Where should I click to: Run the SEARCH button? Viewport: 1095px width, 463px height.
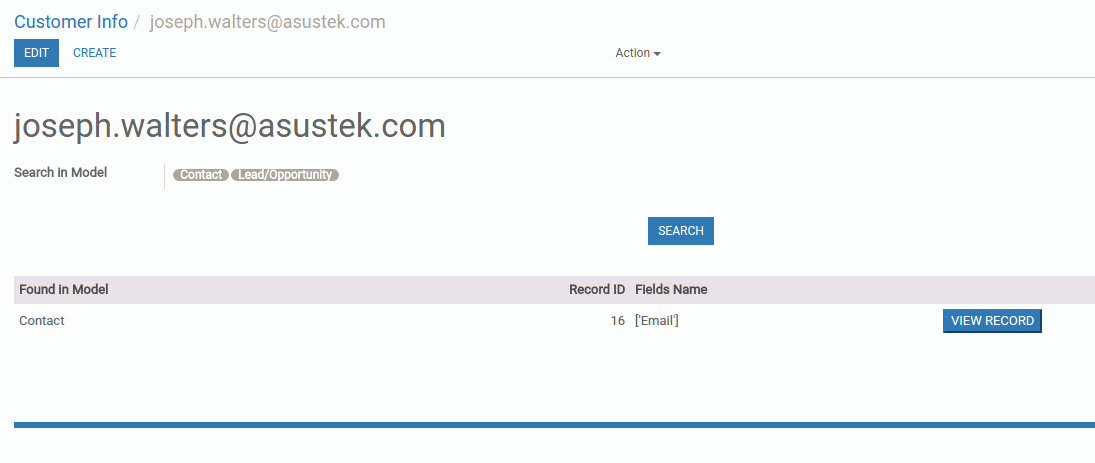680,231
